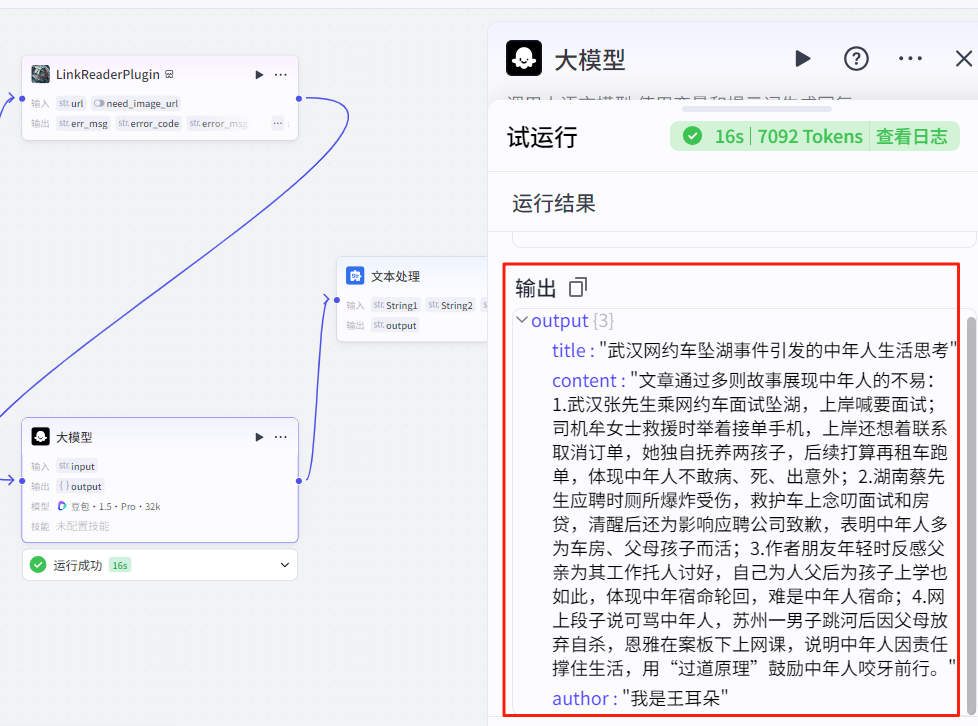The height and width of the screenshot is (726, 978).
Task: Open 查看日志 to view run logs
Action: pos(911,136)
